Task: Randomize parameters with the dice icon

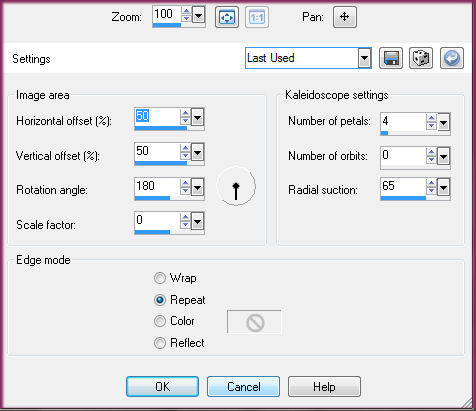Action: [x=421, y=58]
